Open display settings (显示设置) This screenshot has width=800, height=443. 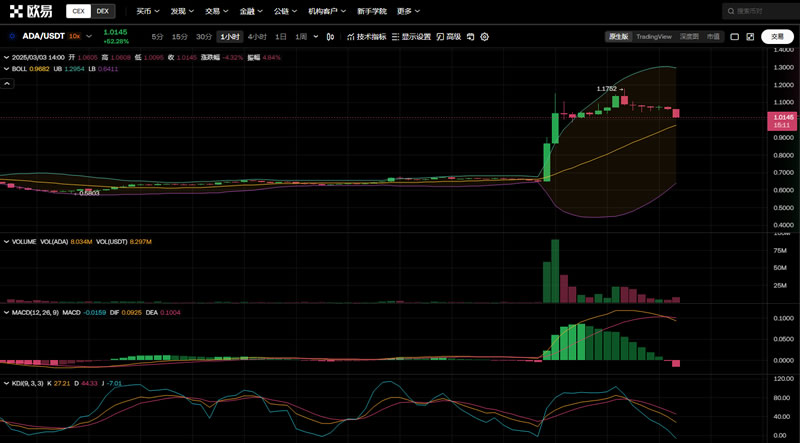[411, 37]
